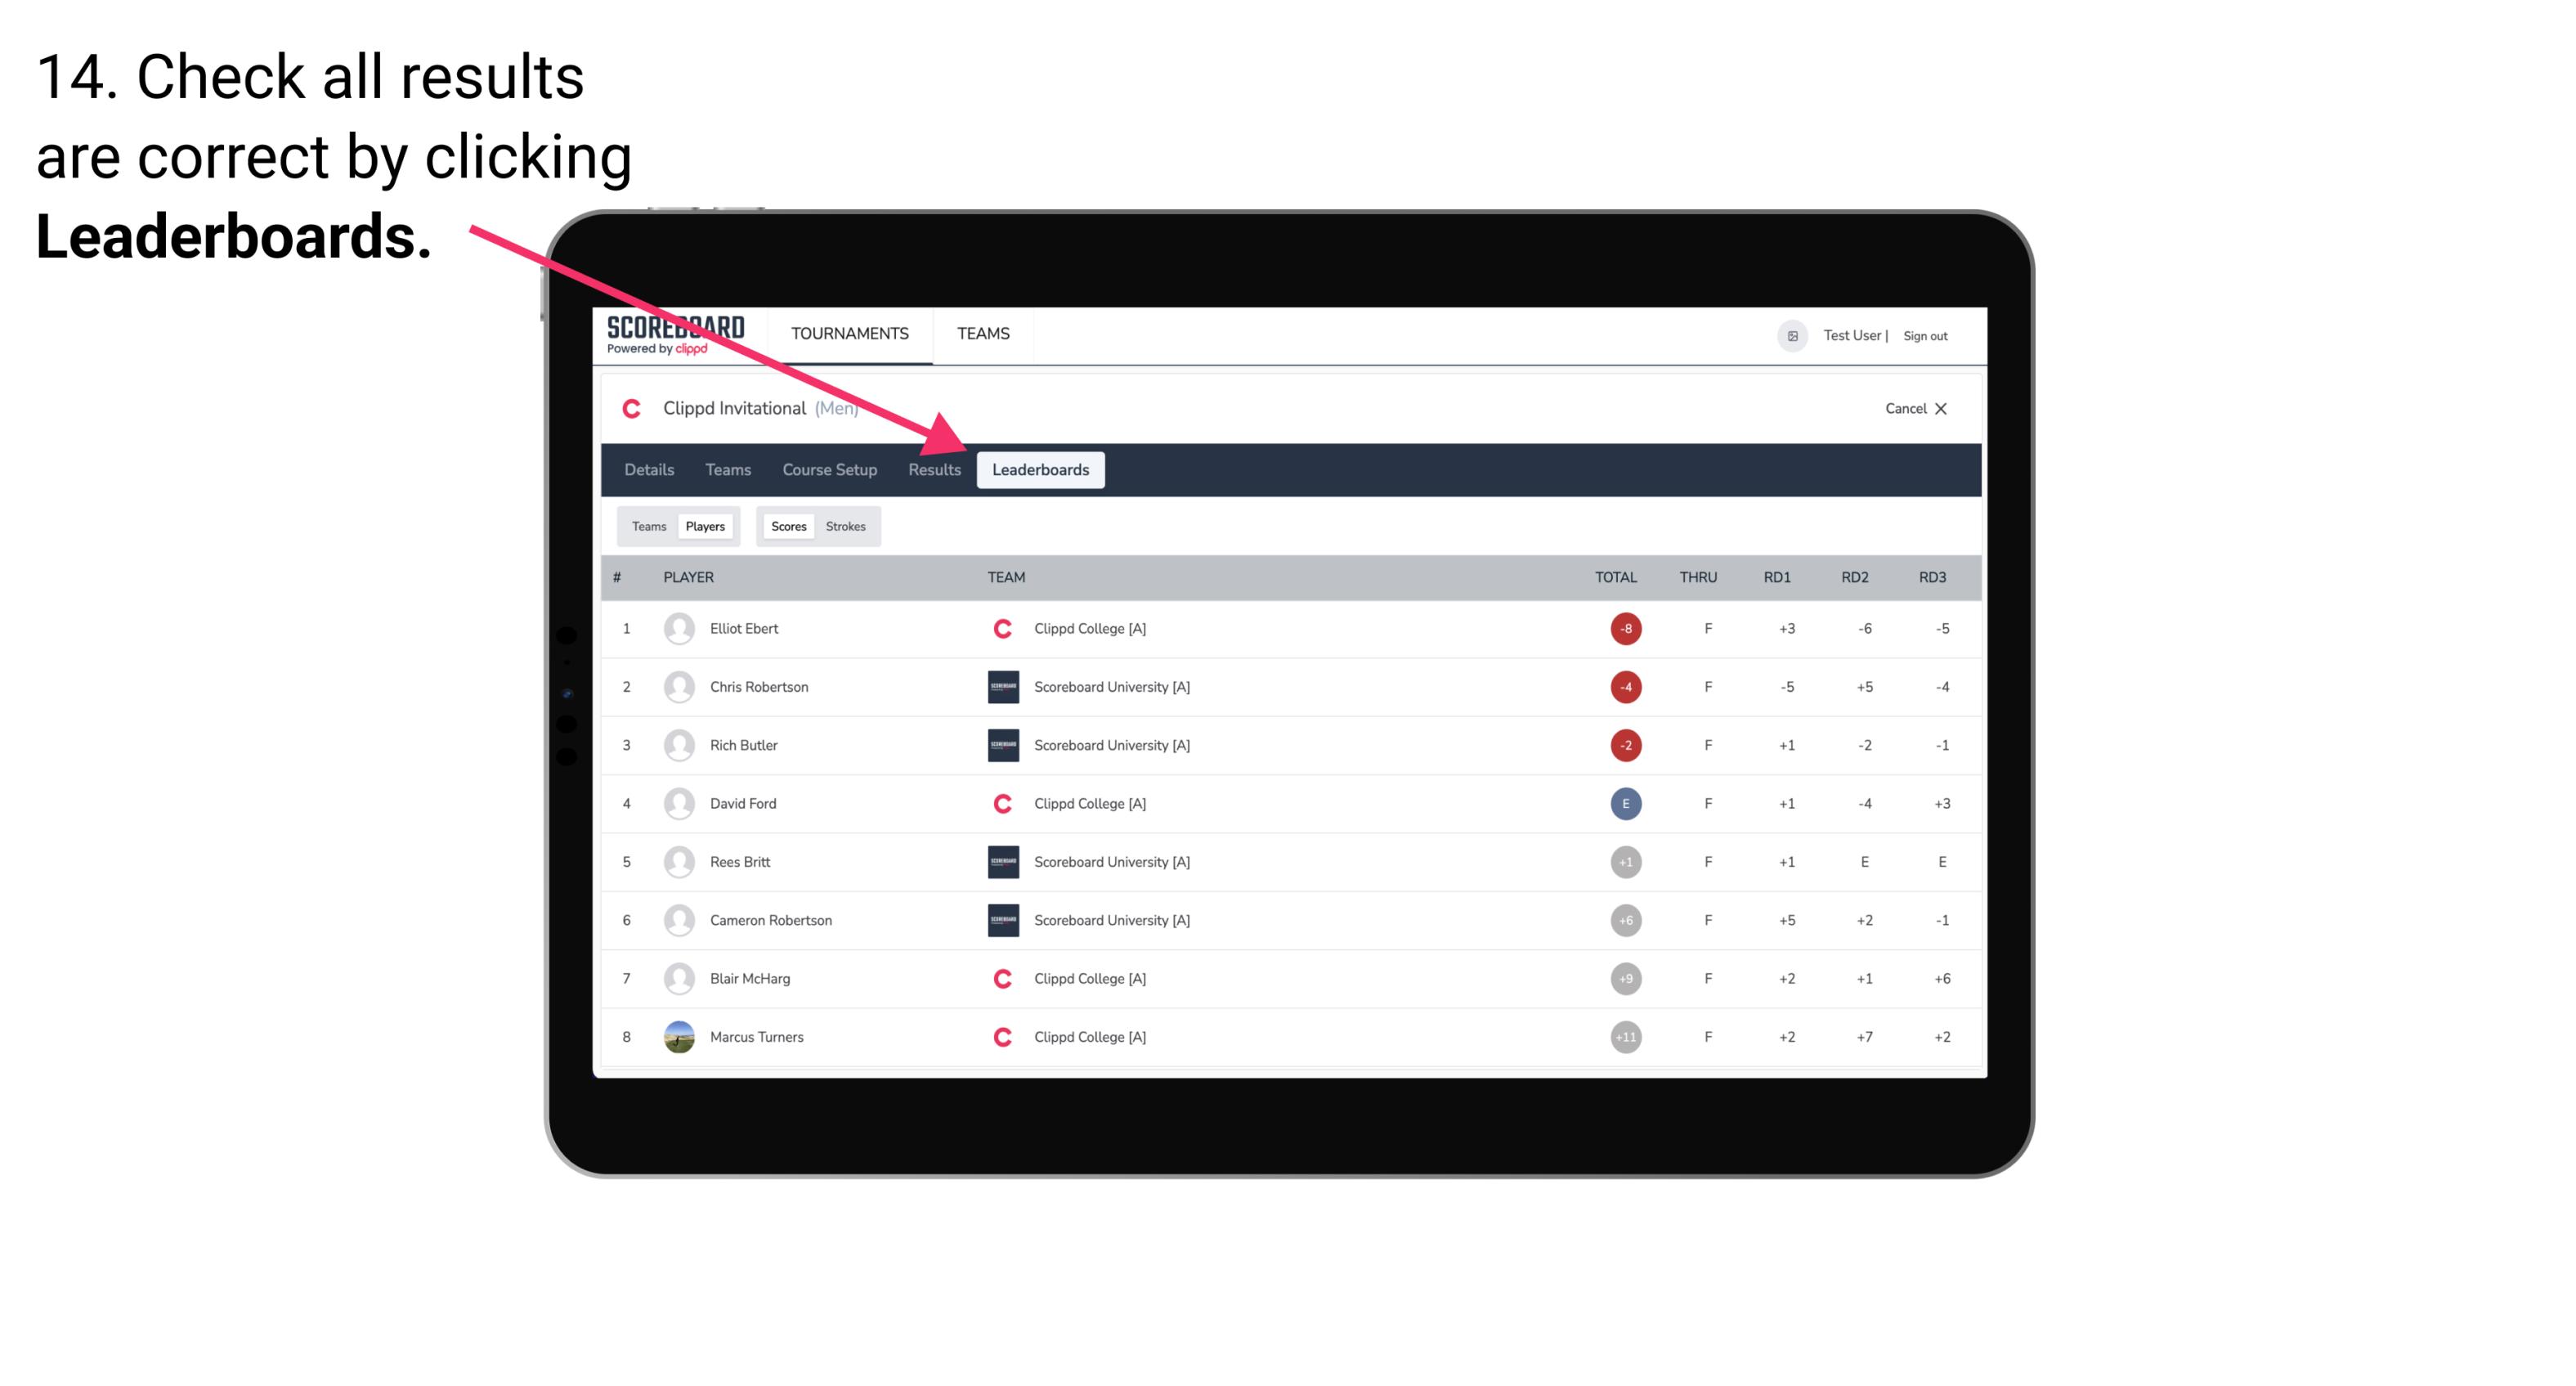Select the Teams toggle button
2576x1386 pixels.
click(648, 526)
